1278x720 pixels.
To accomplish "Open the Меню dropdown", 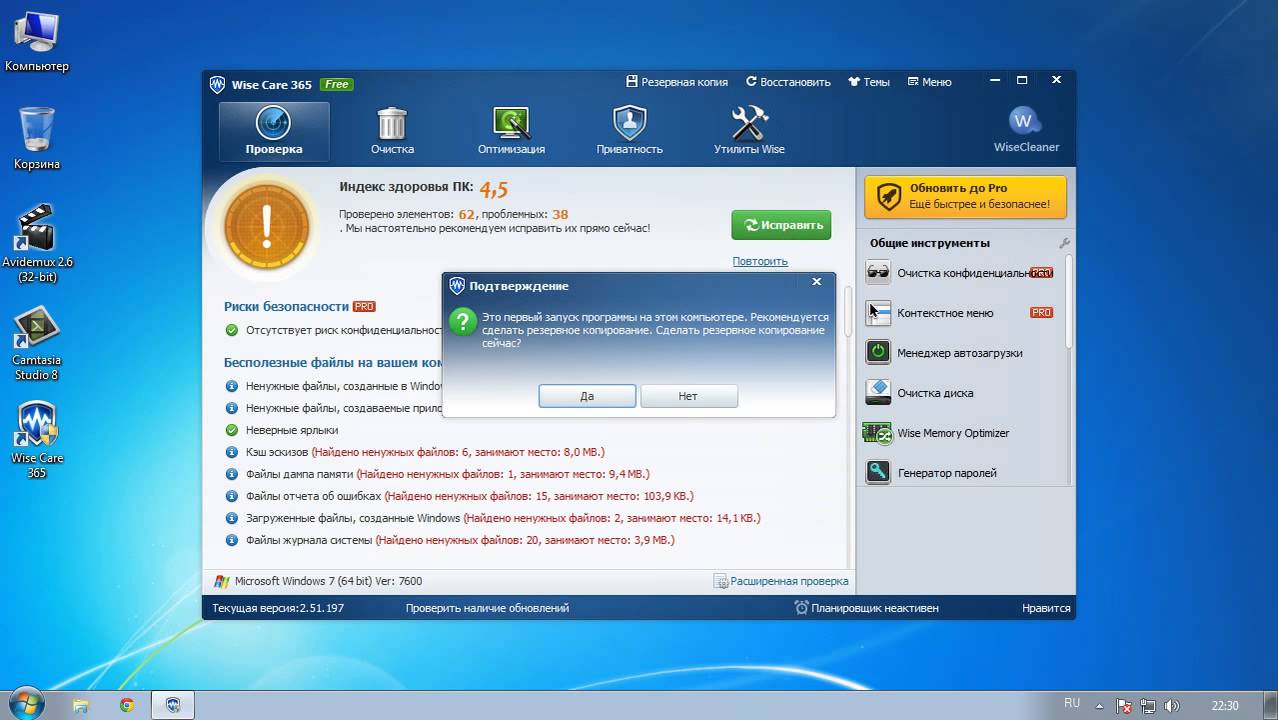I will [x=930, y=82].
